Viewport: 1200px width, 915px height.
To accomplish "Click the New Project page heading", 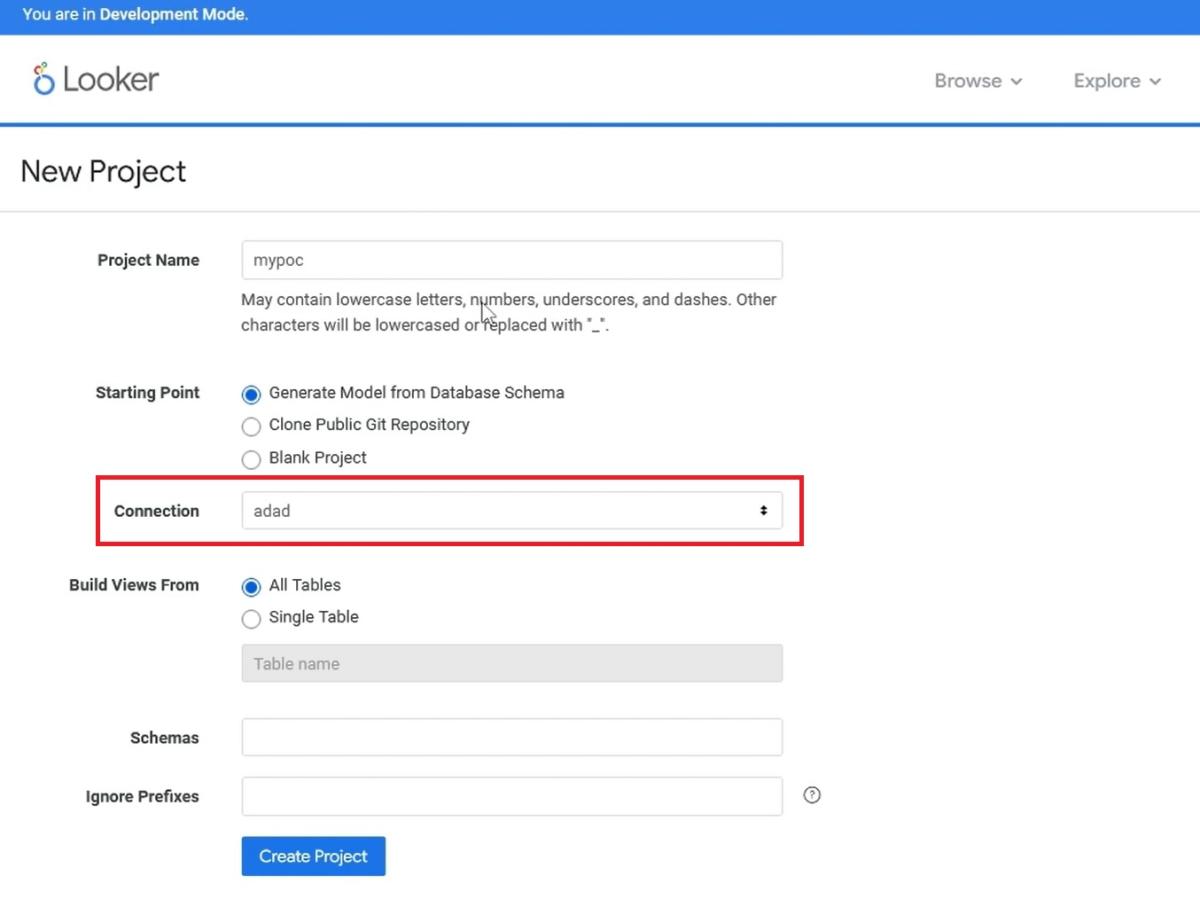I will point(103,171).
